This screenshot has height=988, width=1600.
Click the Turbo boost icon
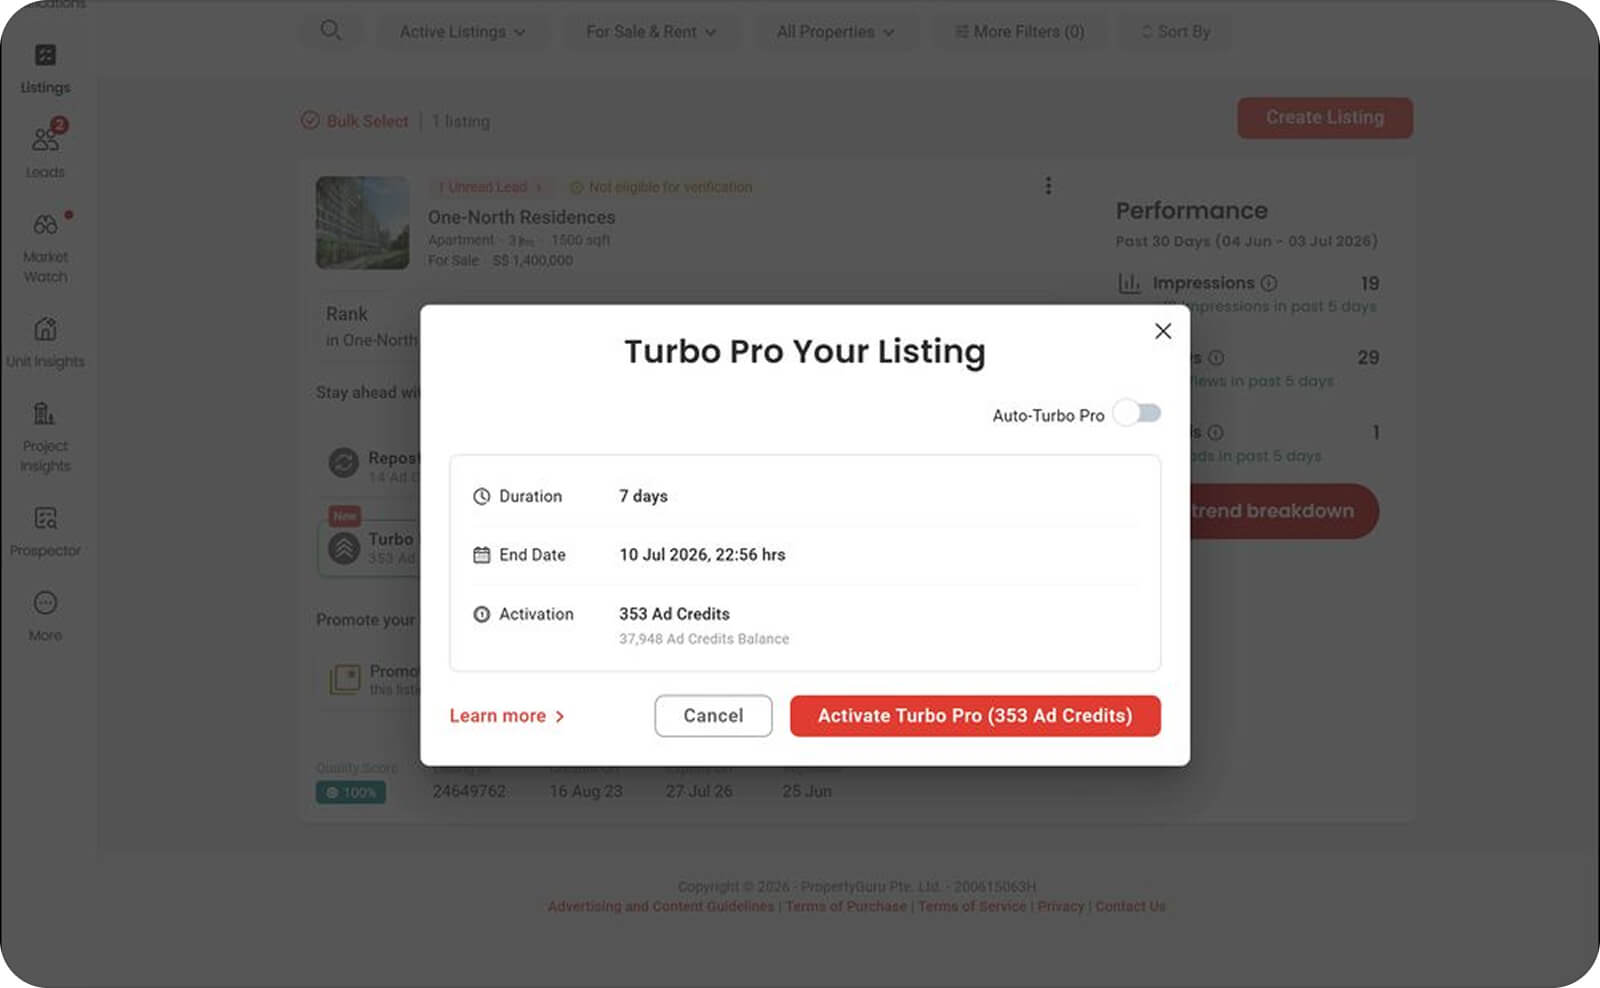click(x=344, y=548)
